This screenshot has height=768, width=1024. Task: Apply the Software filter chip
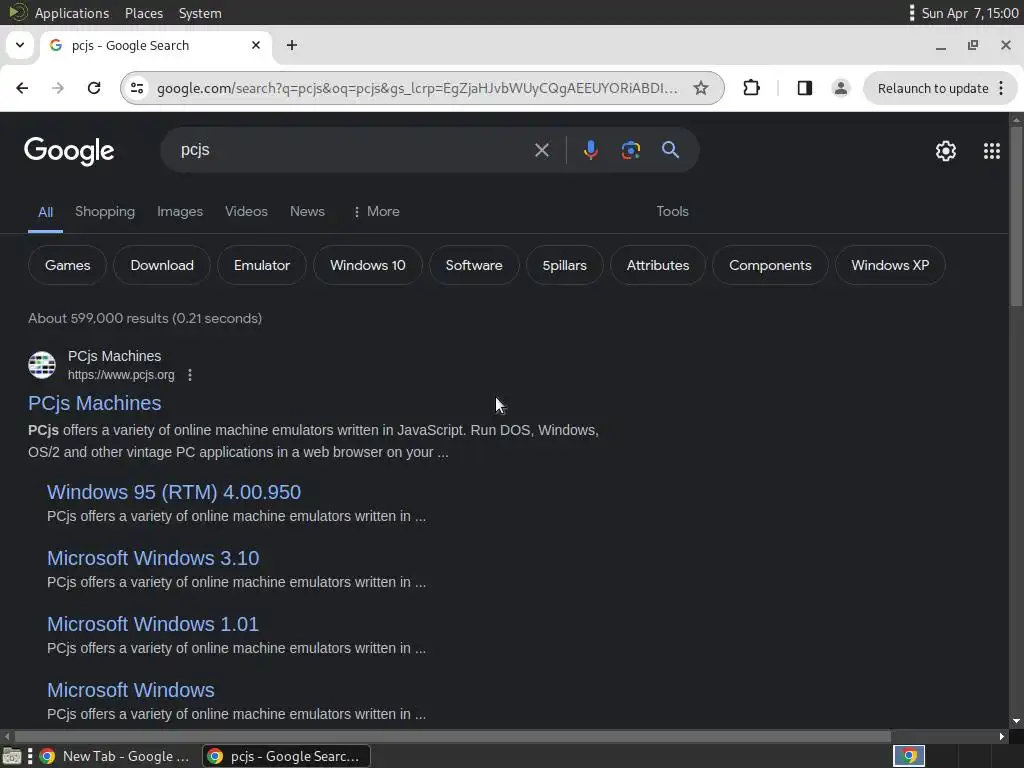click(473, 265)
